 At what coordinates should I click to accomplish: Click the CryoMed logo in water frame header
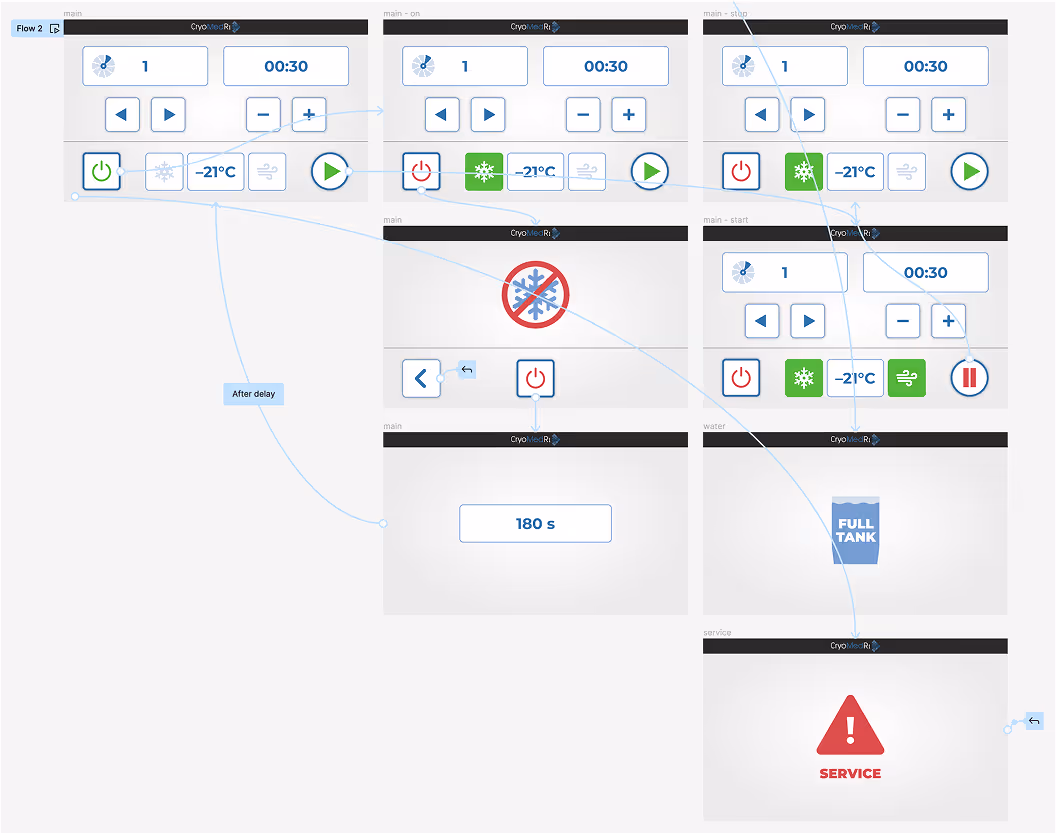point(855,439)
